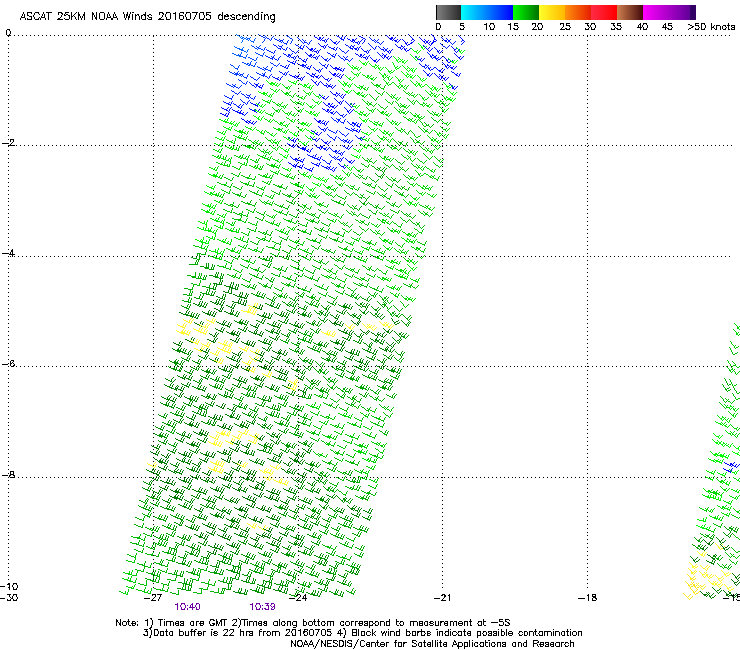Click the gray 0-5 knots color band

(x=448, y=12)
